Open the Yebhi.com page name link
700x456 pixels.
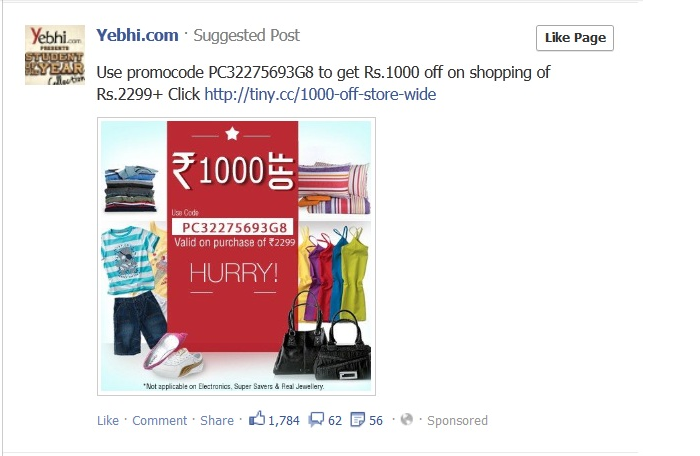pos(137,35)
